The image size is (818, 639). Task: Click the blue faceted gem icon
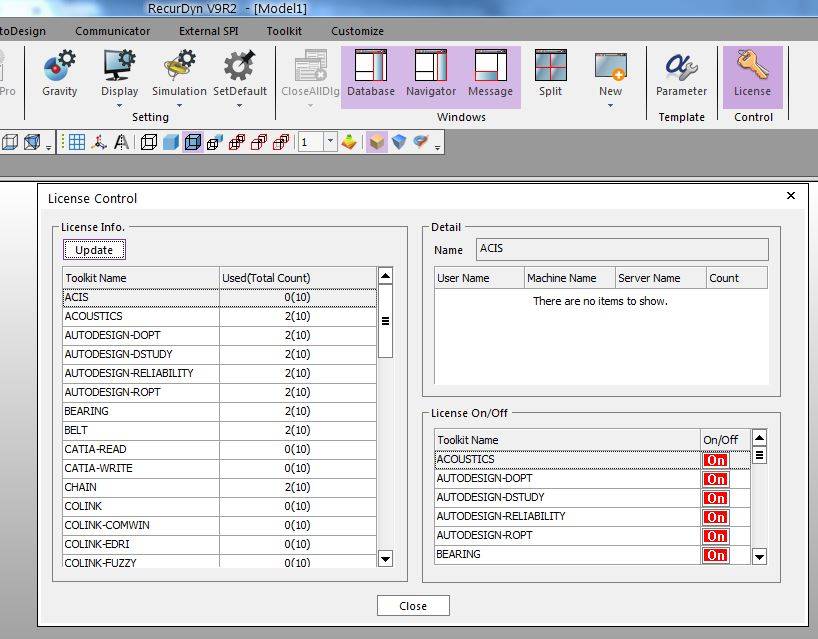(399, 142)
